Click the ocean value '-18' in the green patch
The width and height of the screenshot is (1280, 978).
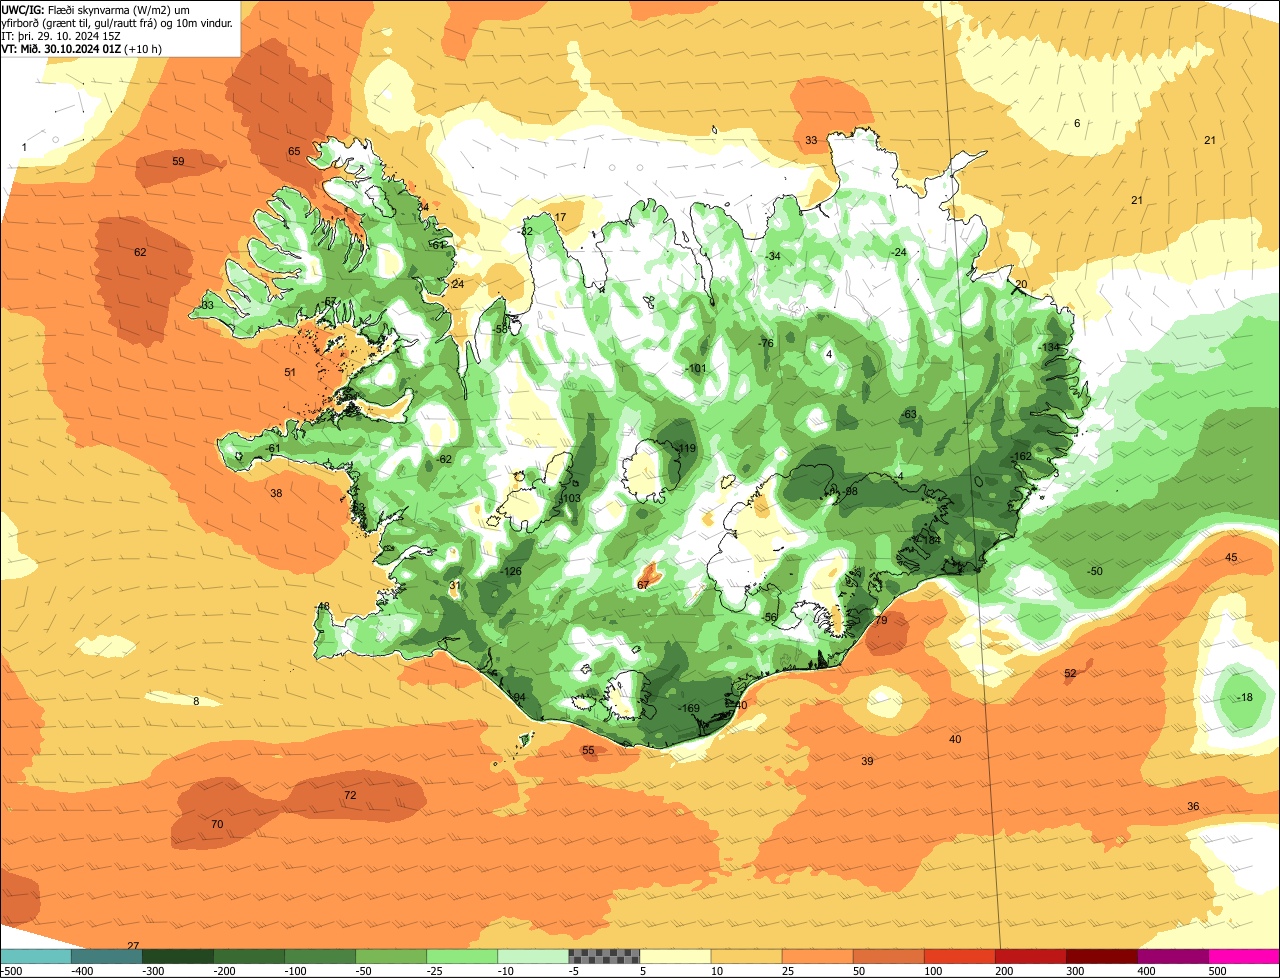point(1244,697)
